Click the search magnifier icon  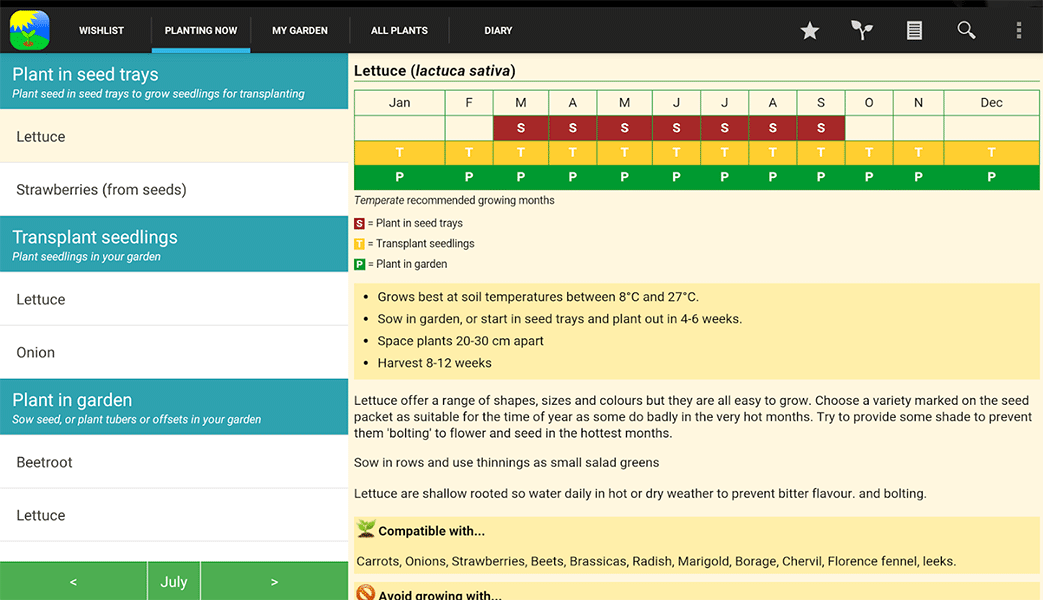966,31
